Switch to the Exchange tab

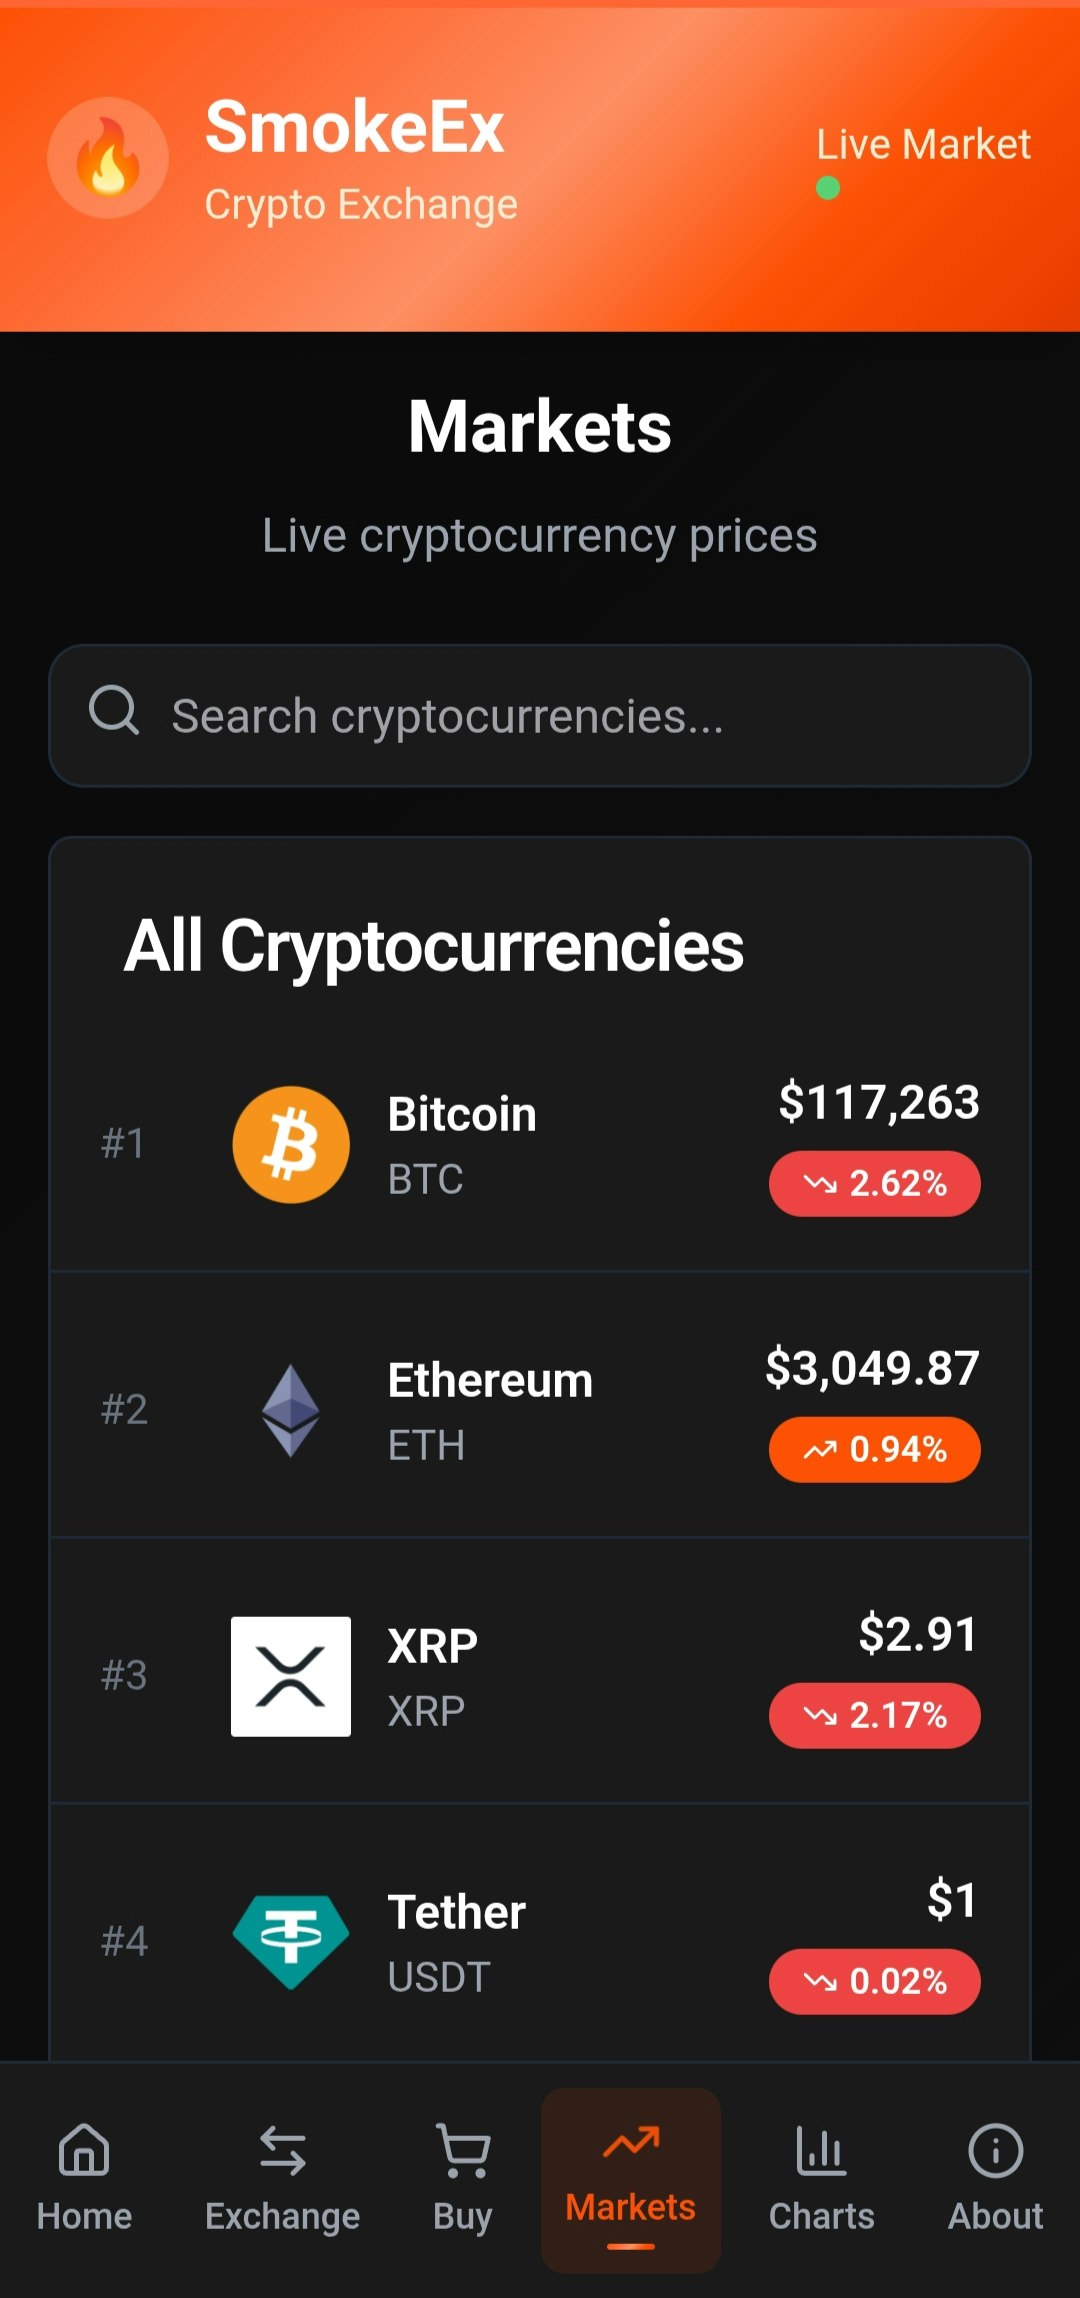(x=282, y=2180)
